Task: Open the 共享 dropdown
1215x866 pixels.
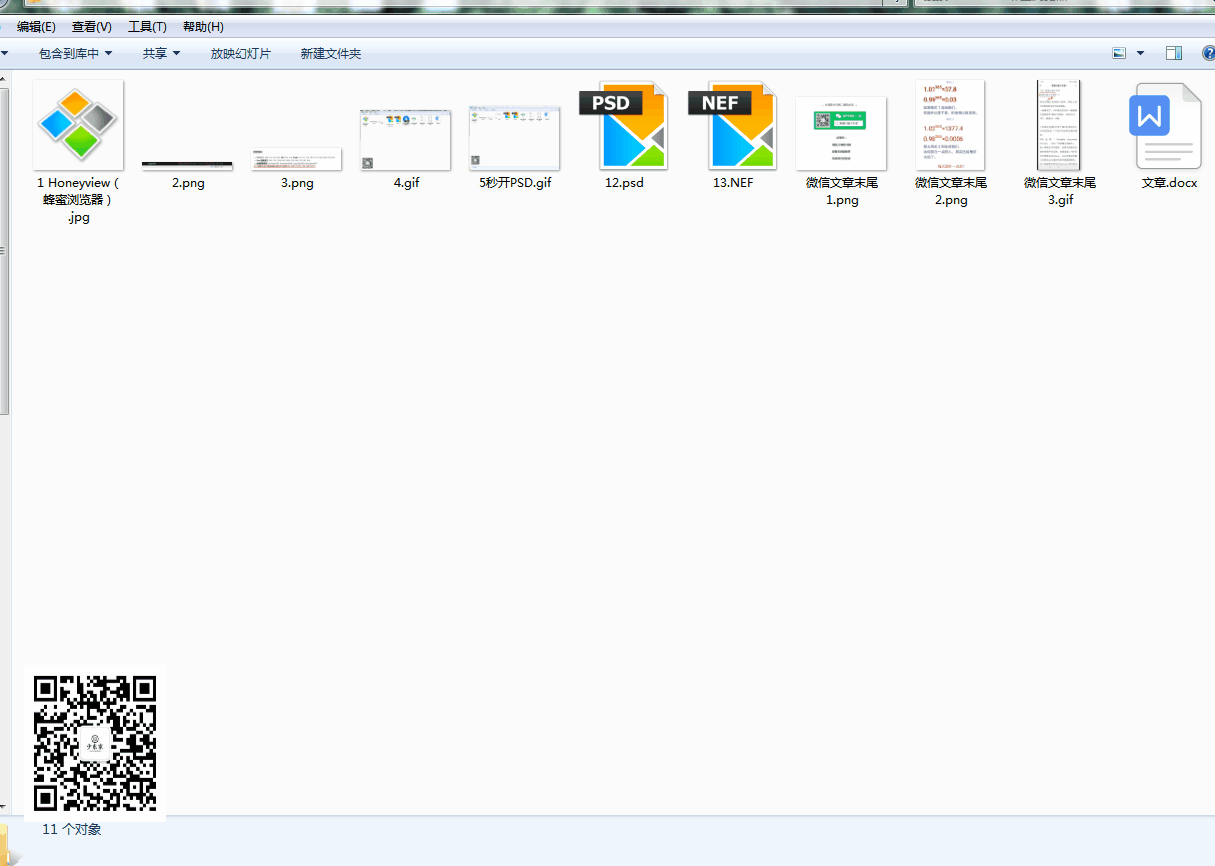Action: [162, 53]
